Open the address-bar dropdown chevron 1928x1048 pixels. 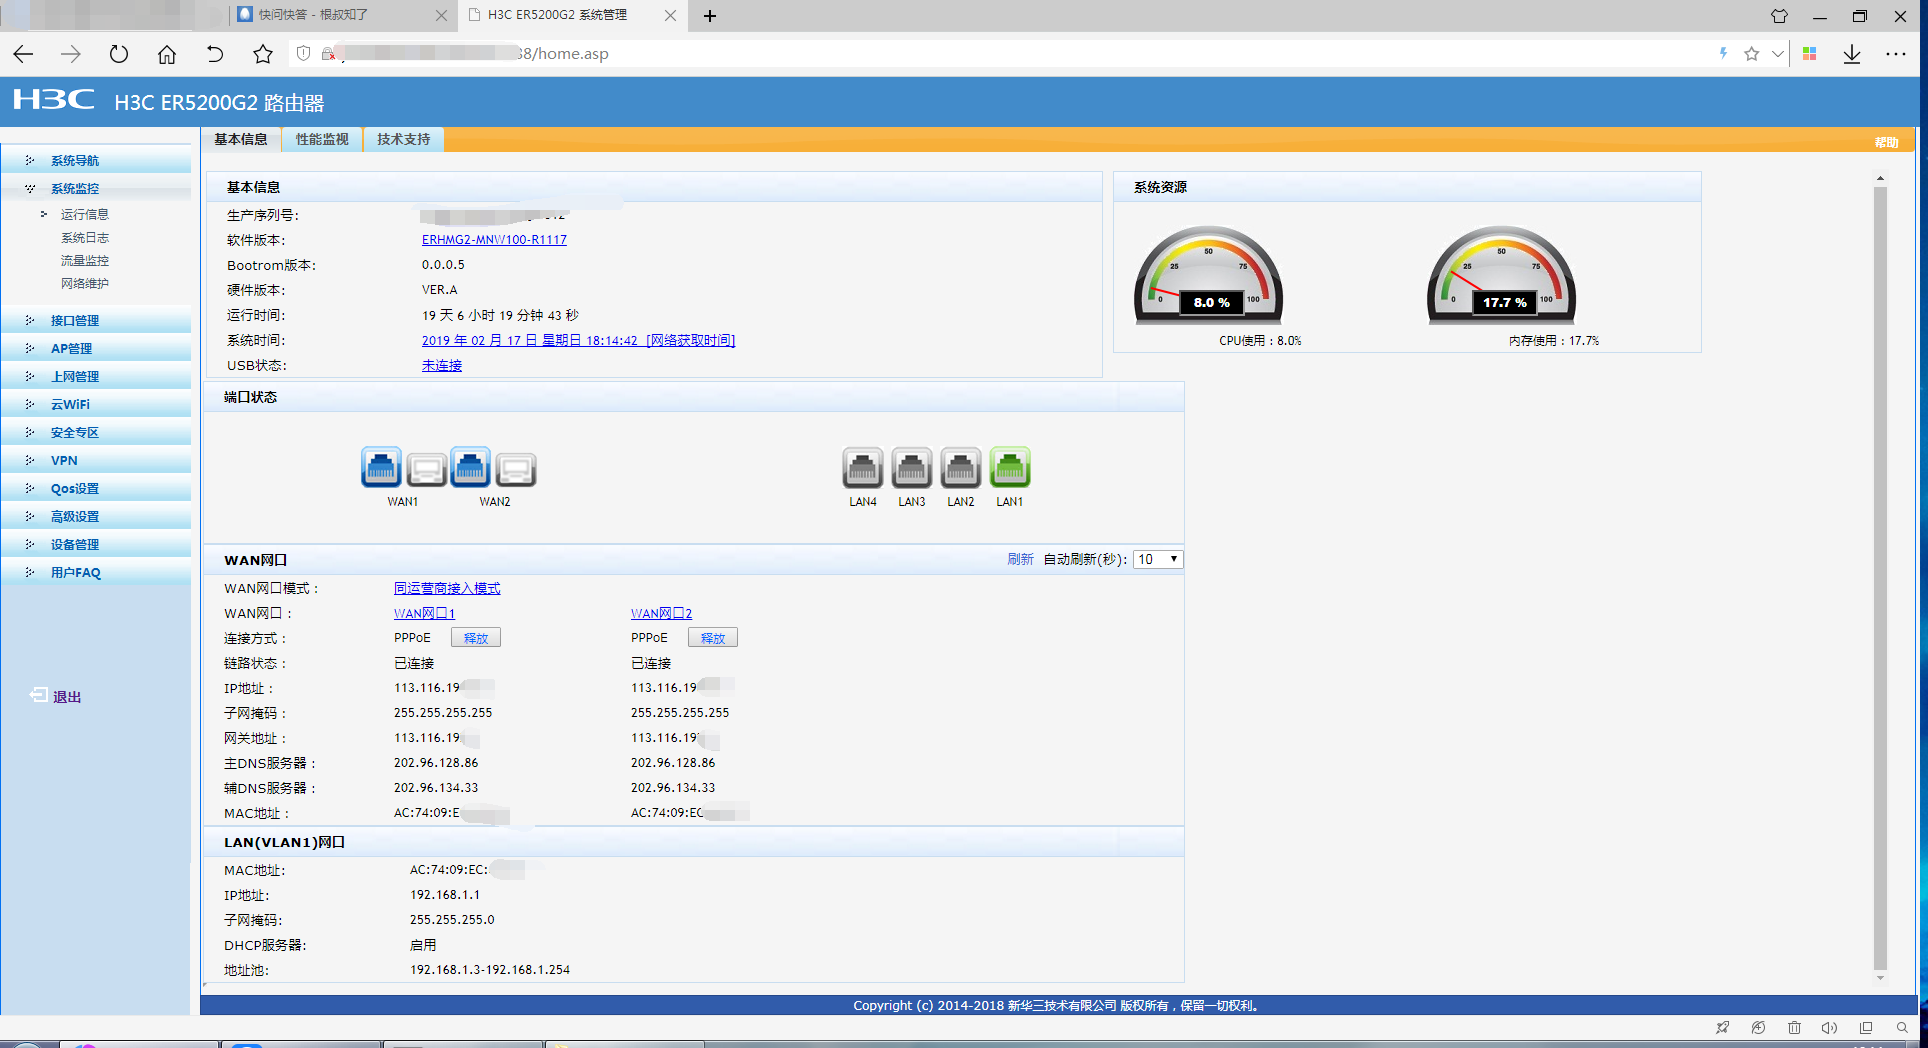[1777, 54]
